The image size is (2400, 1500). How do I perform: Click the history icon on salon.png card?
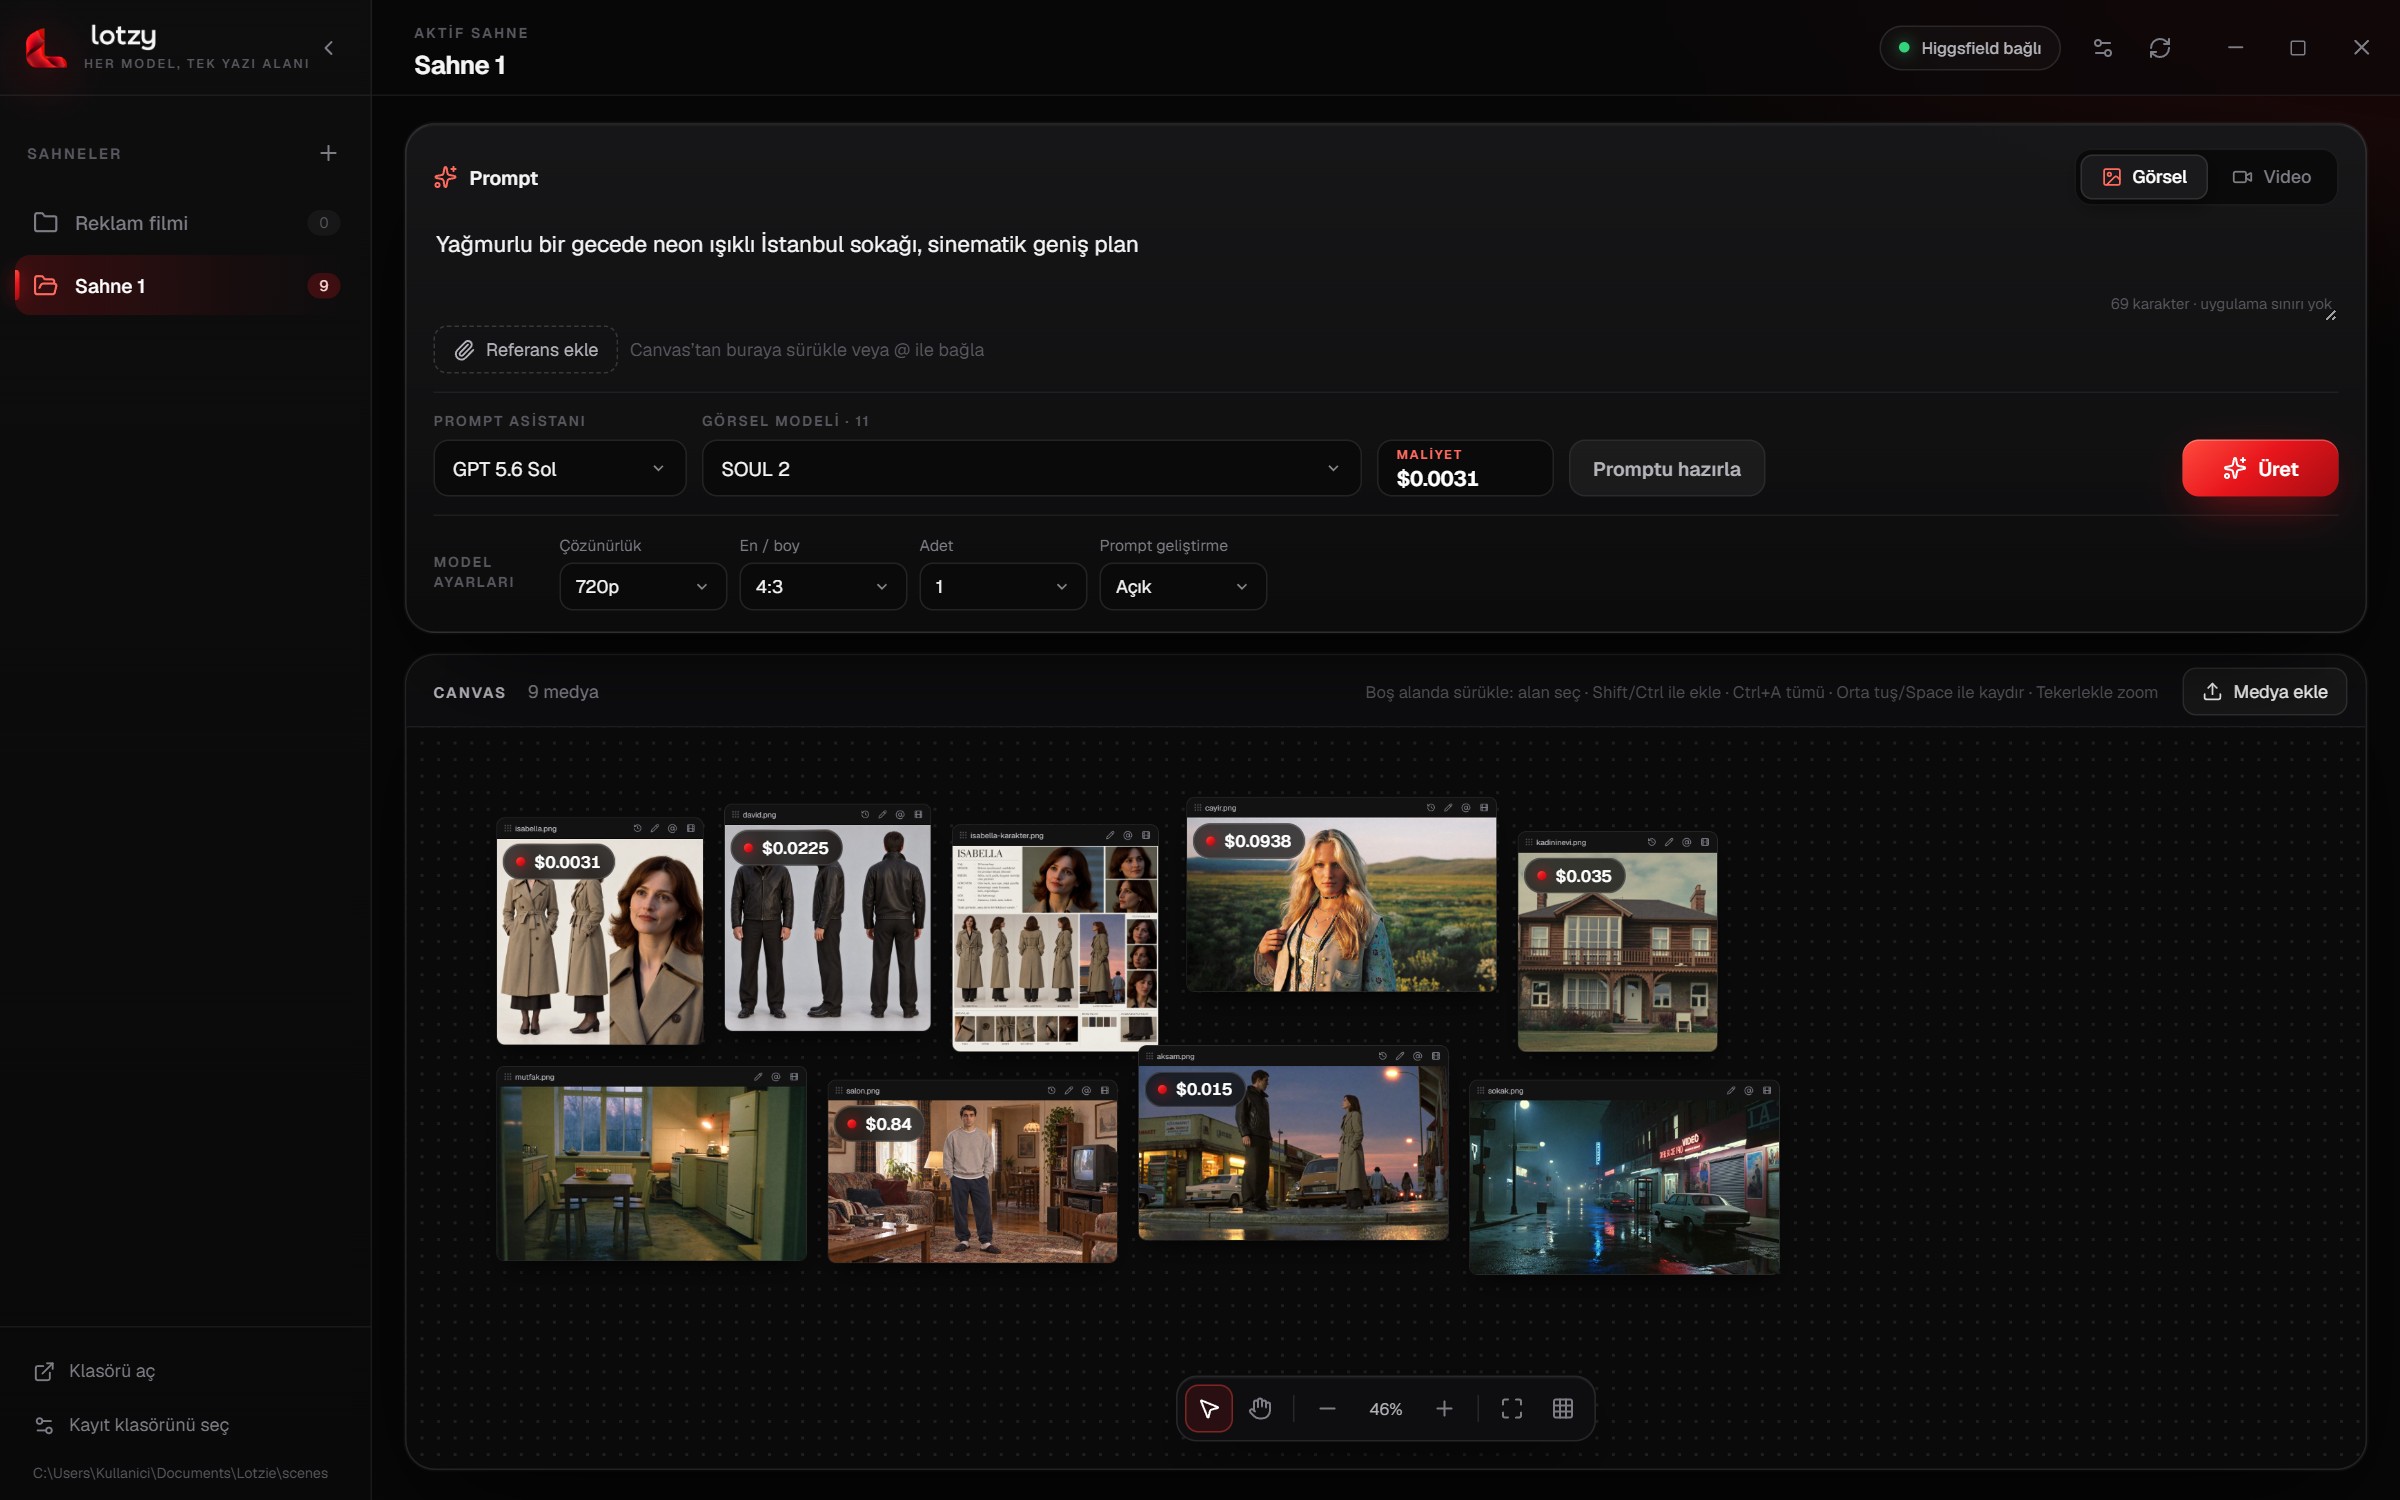pos(1051,1090)
